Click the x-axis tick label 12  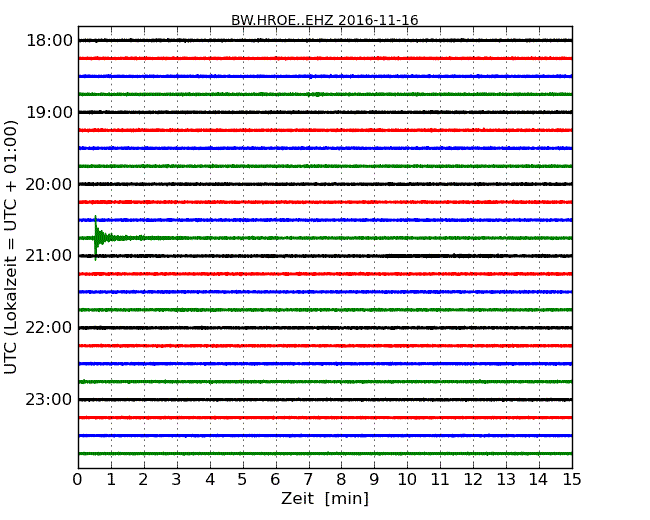click(x=473, y=480)
